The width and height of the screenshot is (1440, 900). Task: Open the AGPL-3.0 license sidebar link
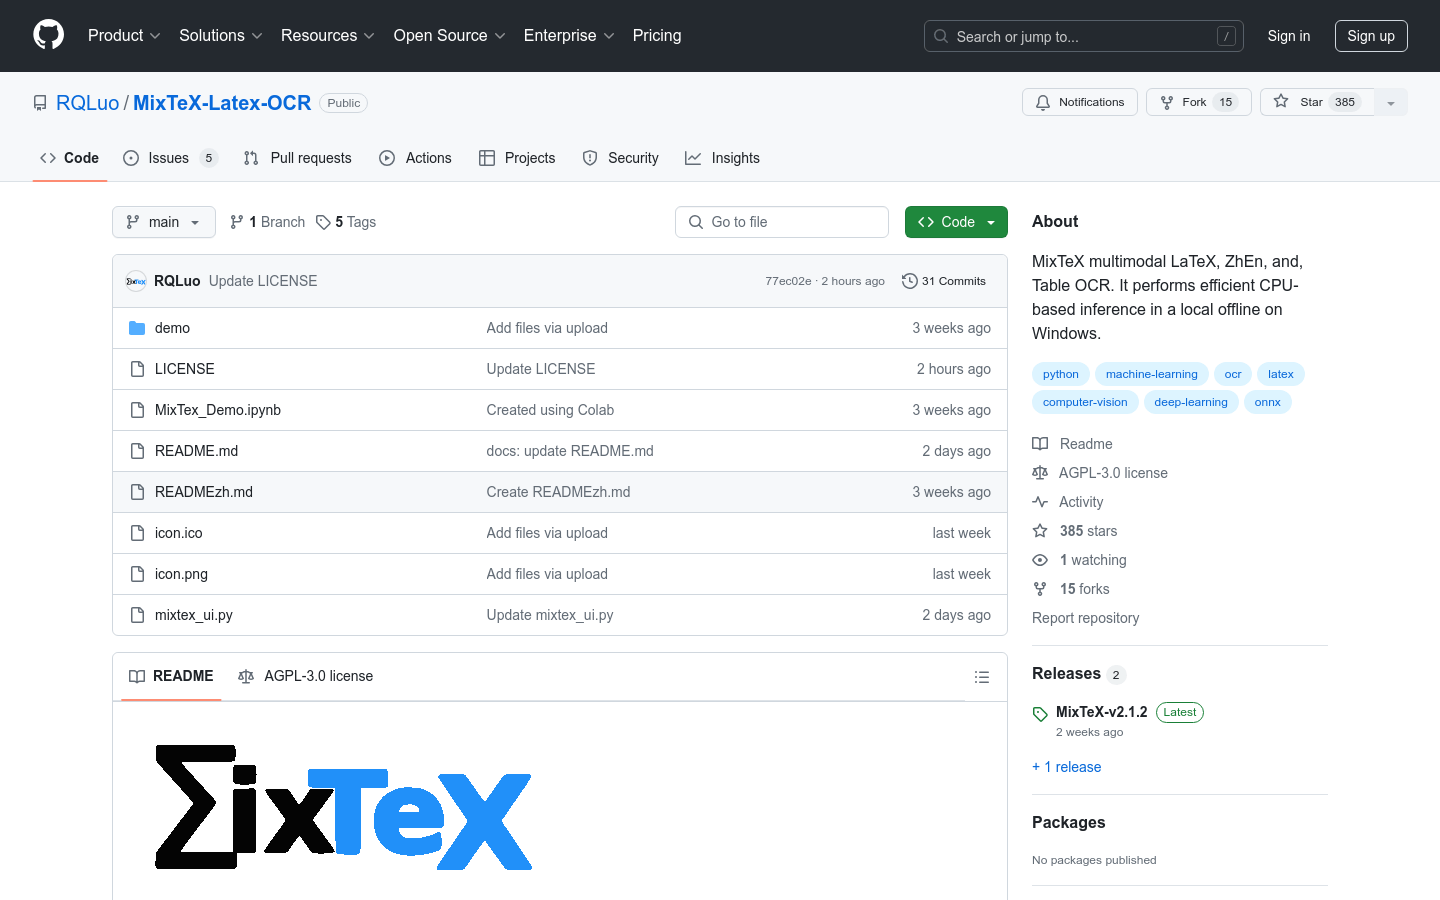point(1100,473)
